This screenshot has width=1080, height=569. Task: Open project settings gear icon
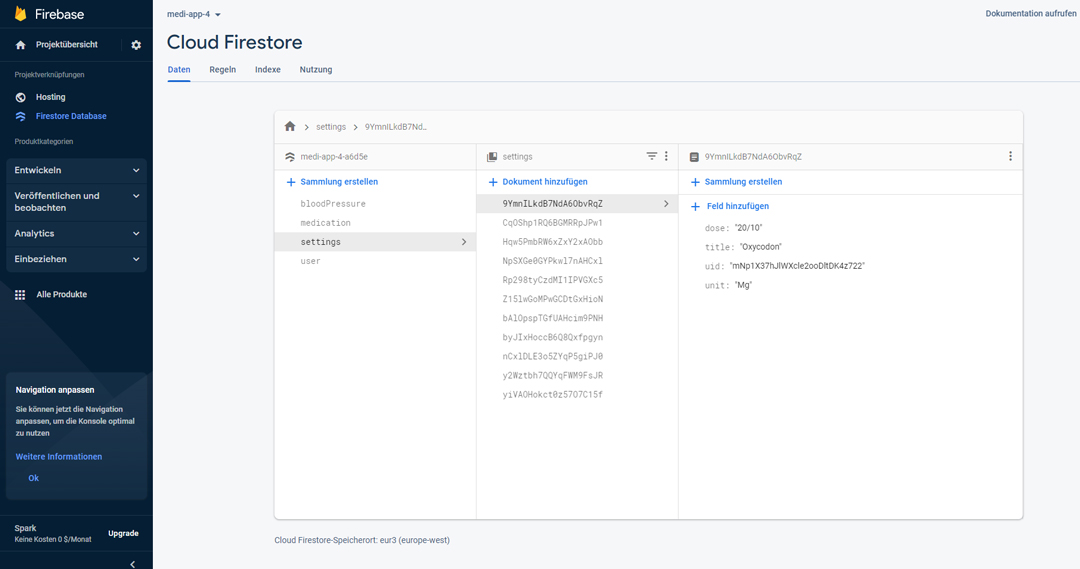coord(136,45)
